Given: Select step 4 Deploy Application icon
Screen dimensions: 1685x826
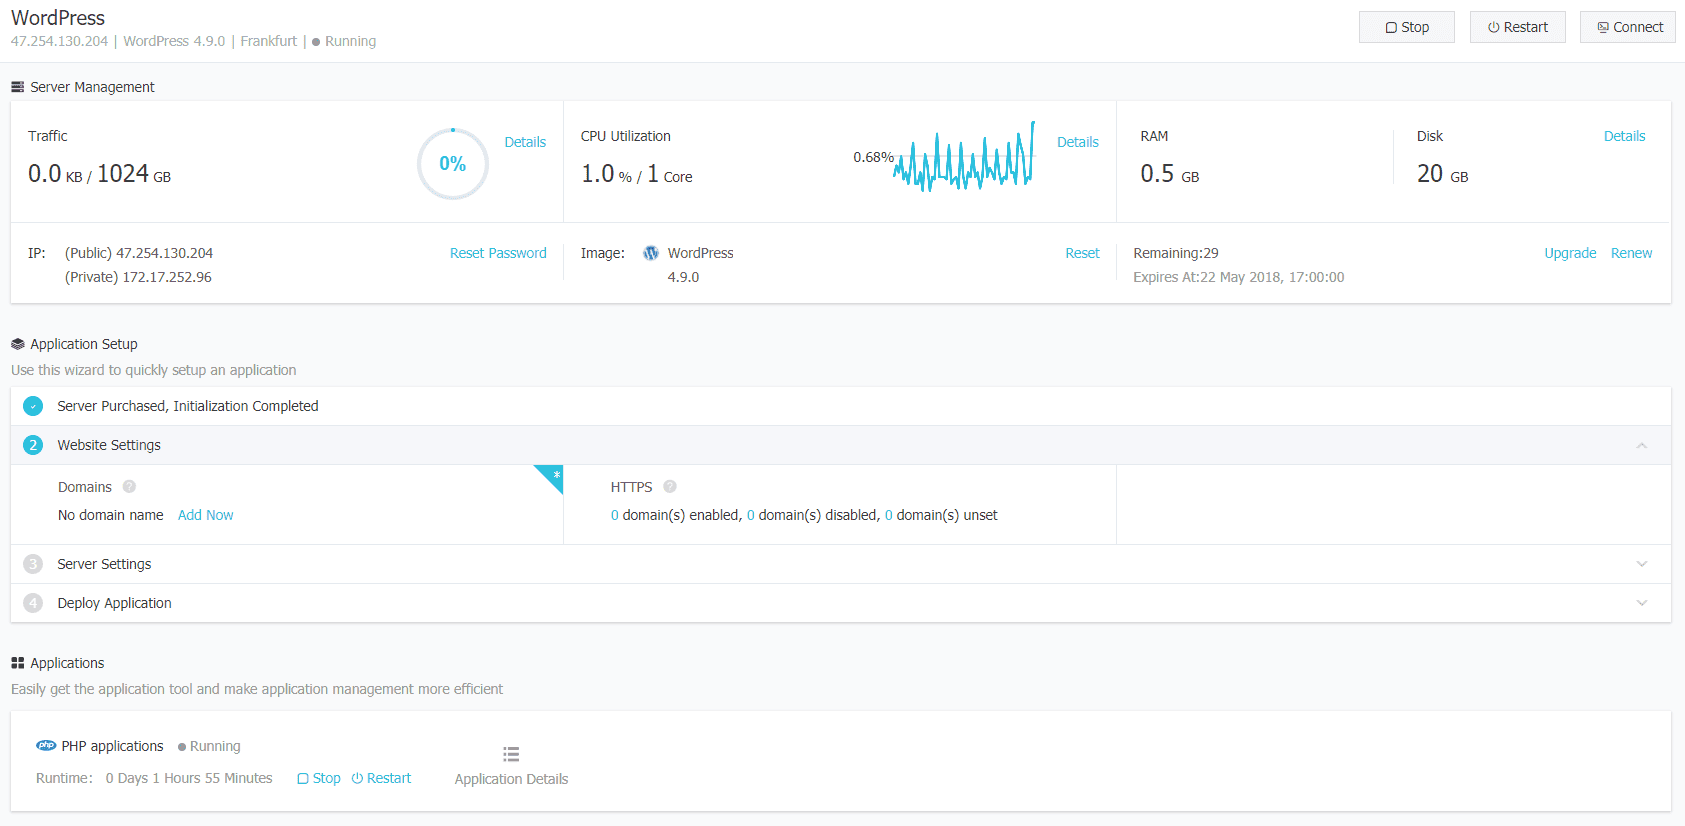Looking at the screenshot, I should 33,603.
